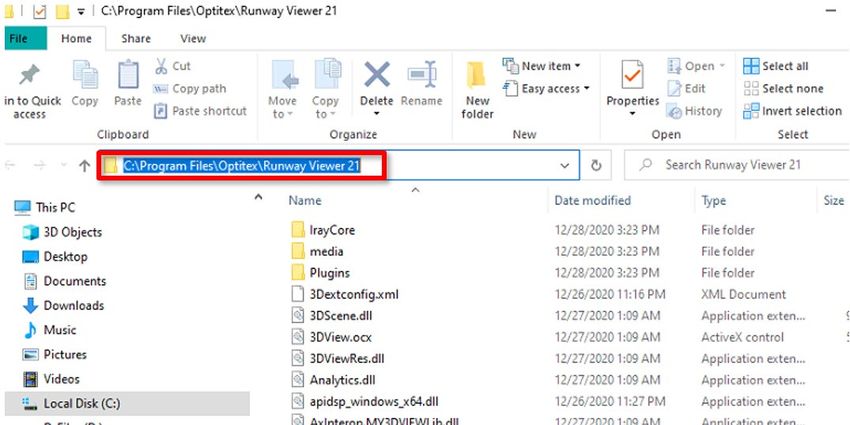Open Desktop in navigation pane

tap(55, 256)
